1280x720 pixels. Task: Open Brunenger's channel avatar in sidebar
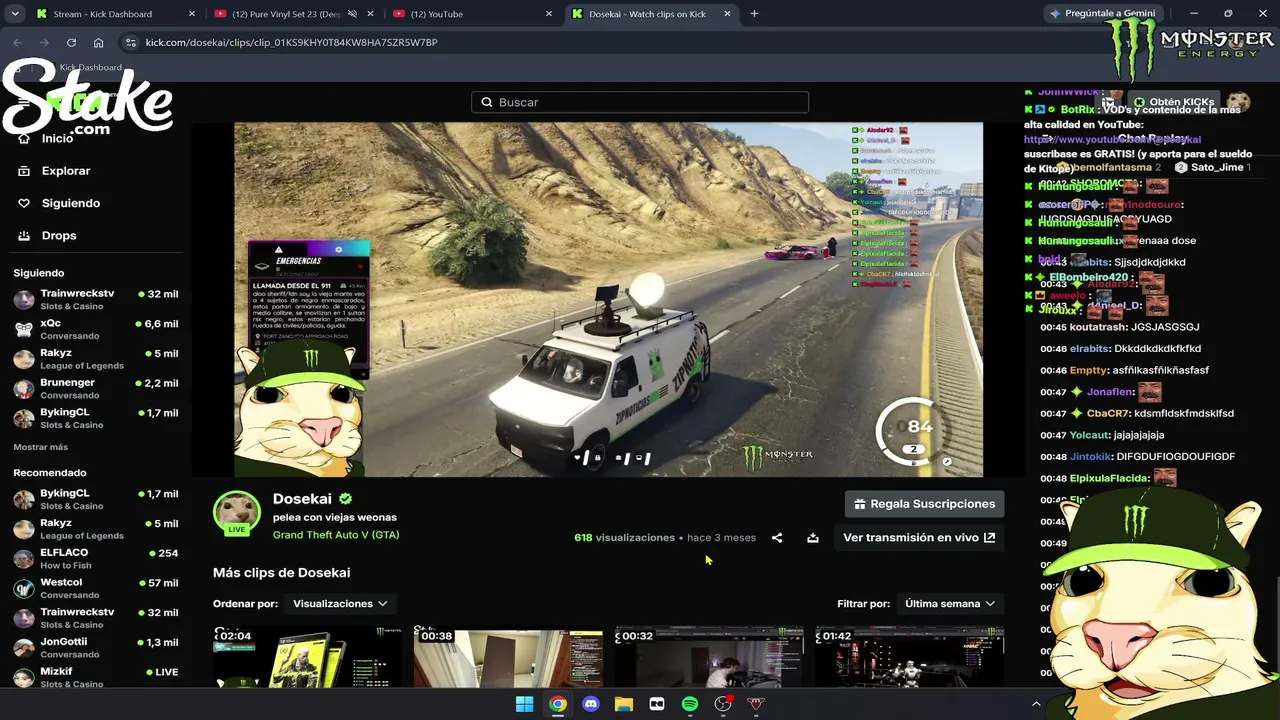point(24,389)
